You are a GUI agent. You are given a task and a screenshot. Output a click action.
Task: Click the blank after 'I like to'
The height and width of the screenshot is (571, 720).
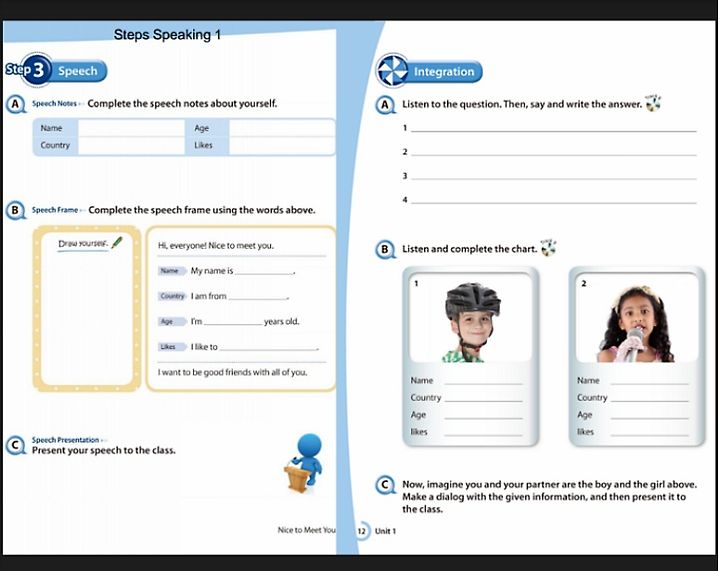[268, 347]
